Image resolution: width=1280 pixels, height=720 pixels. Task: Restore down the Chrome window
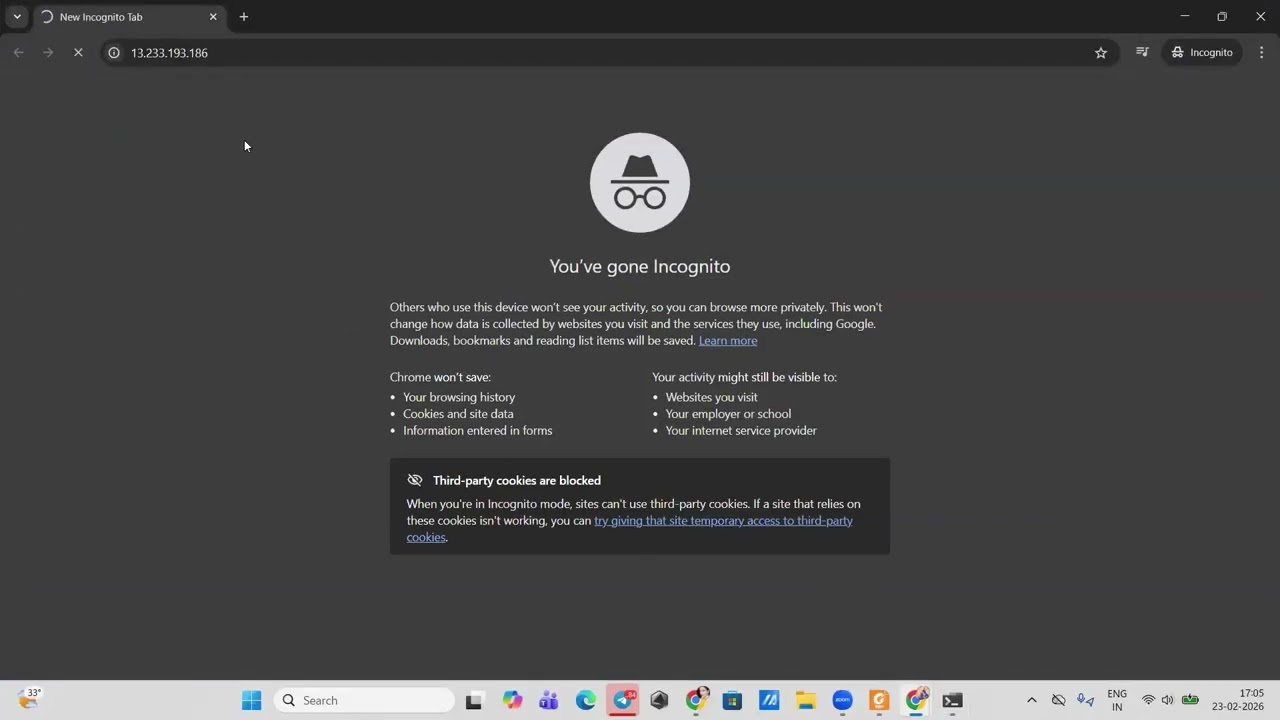click(1222, 17)
